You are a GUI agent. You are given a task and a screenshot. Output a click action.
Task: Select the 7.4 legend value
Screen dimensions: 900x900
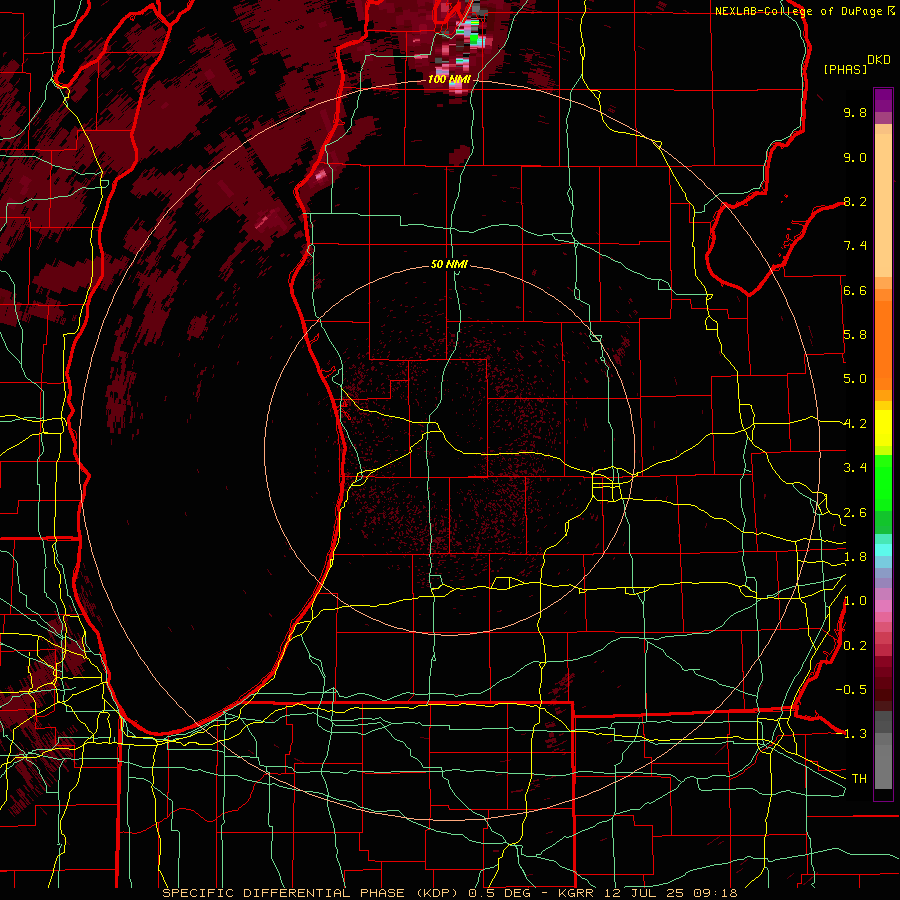click(855, 246)
